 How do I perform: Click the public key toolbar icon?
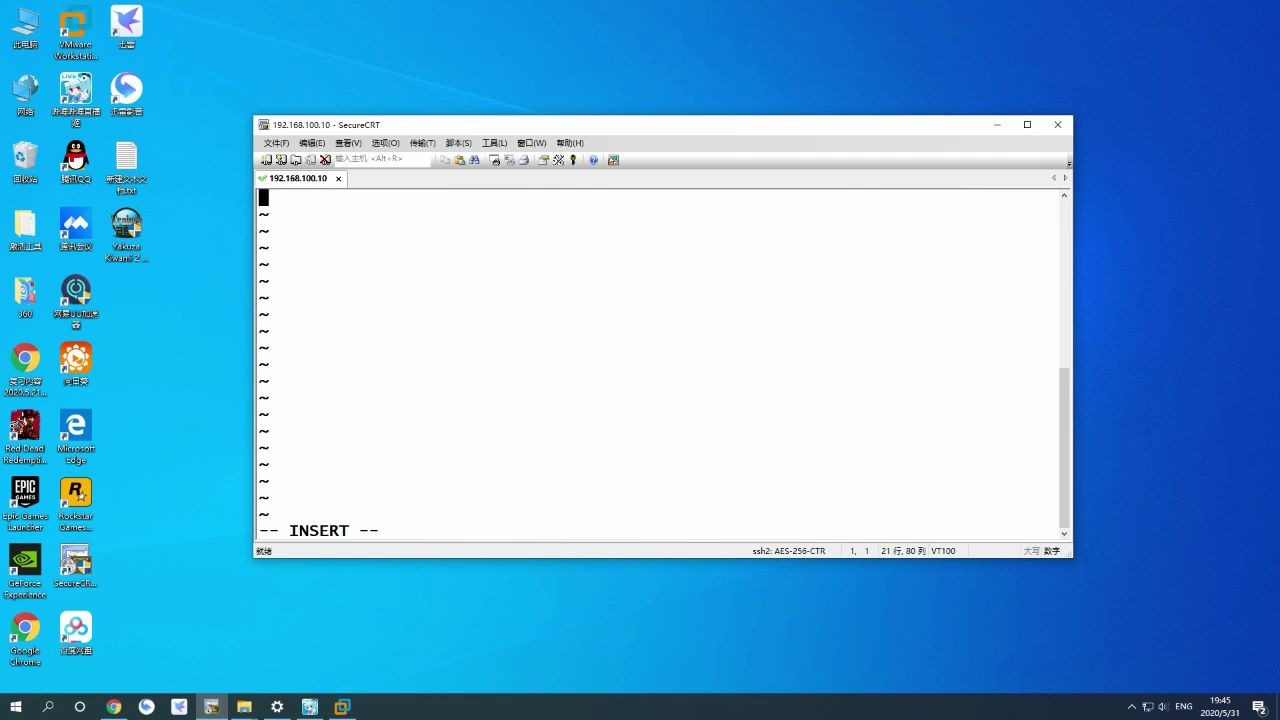click(x=573, y=160)
